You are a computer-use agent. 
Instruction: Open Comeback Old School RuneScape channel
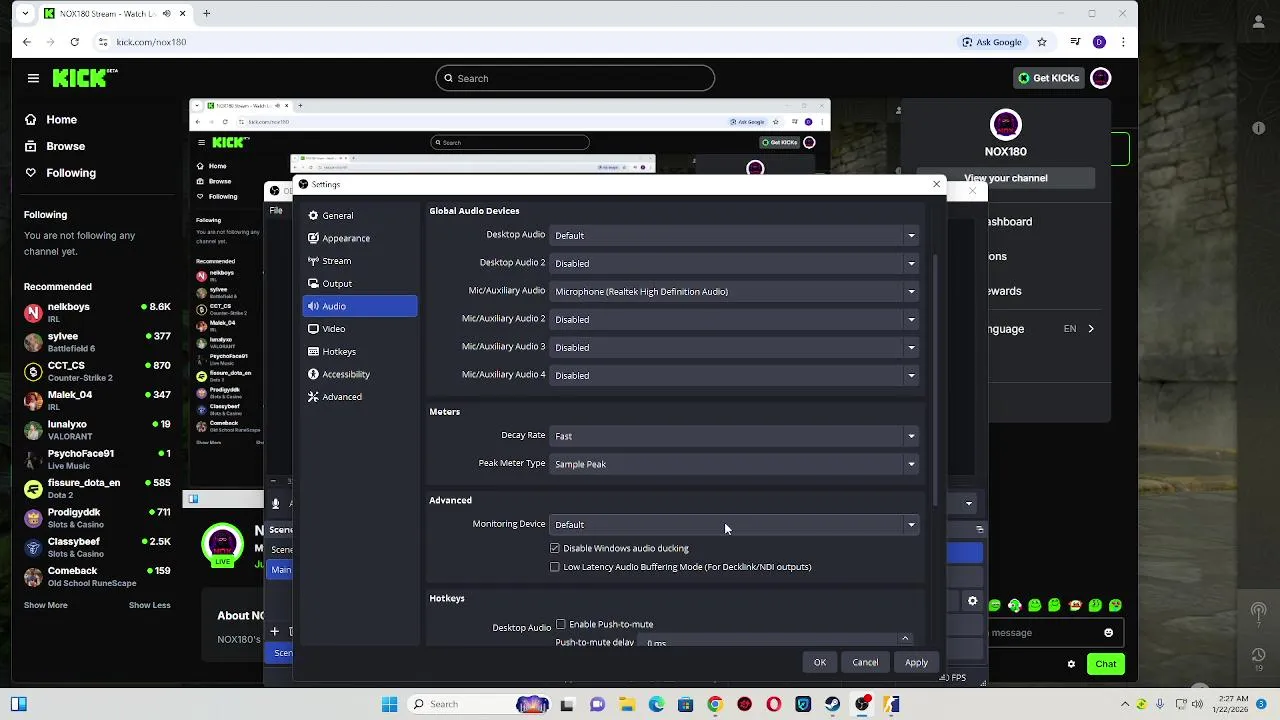tap(98, 576)
